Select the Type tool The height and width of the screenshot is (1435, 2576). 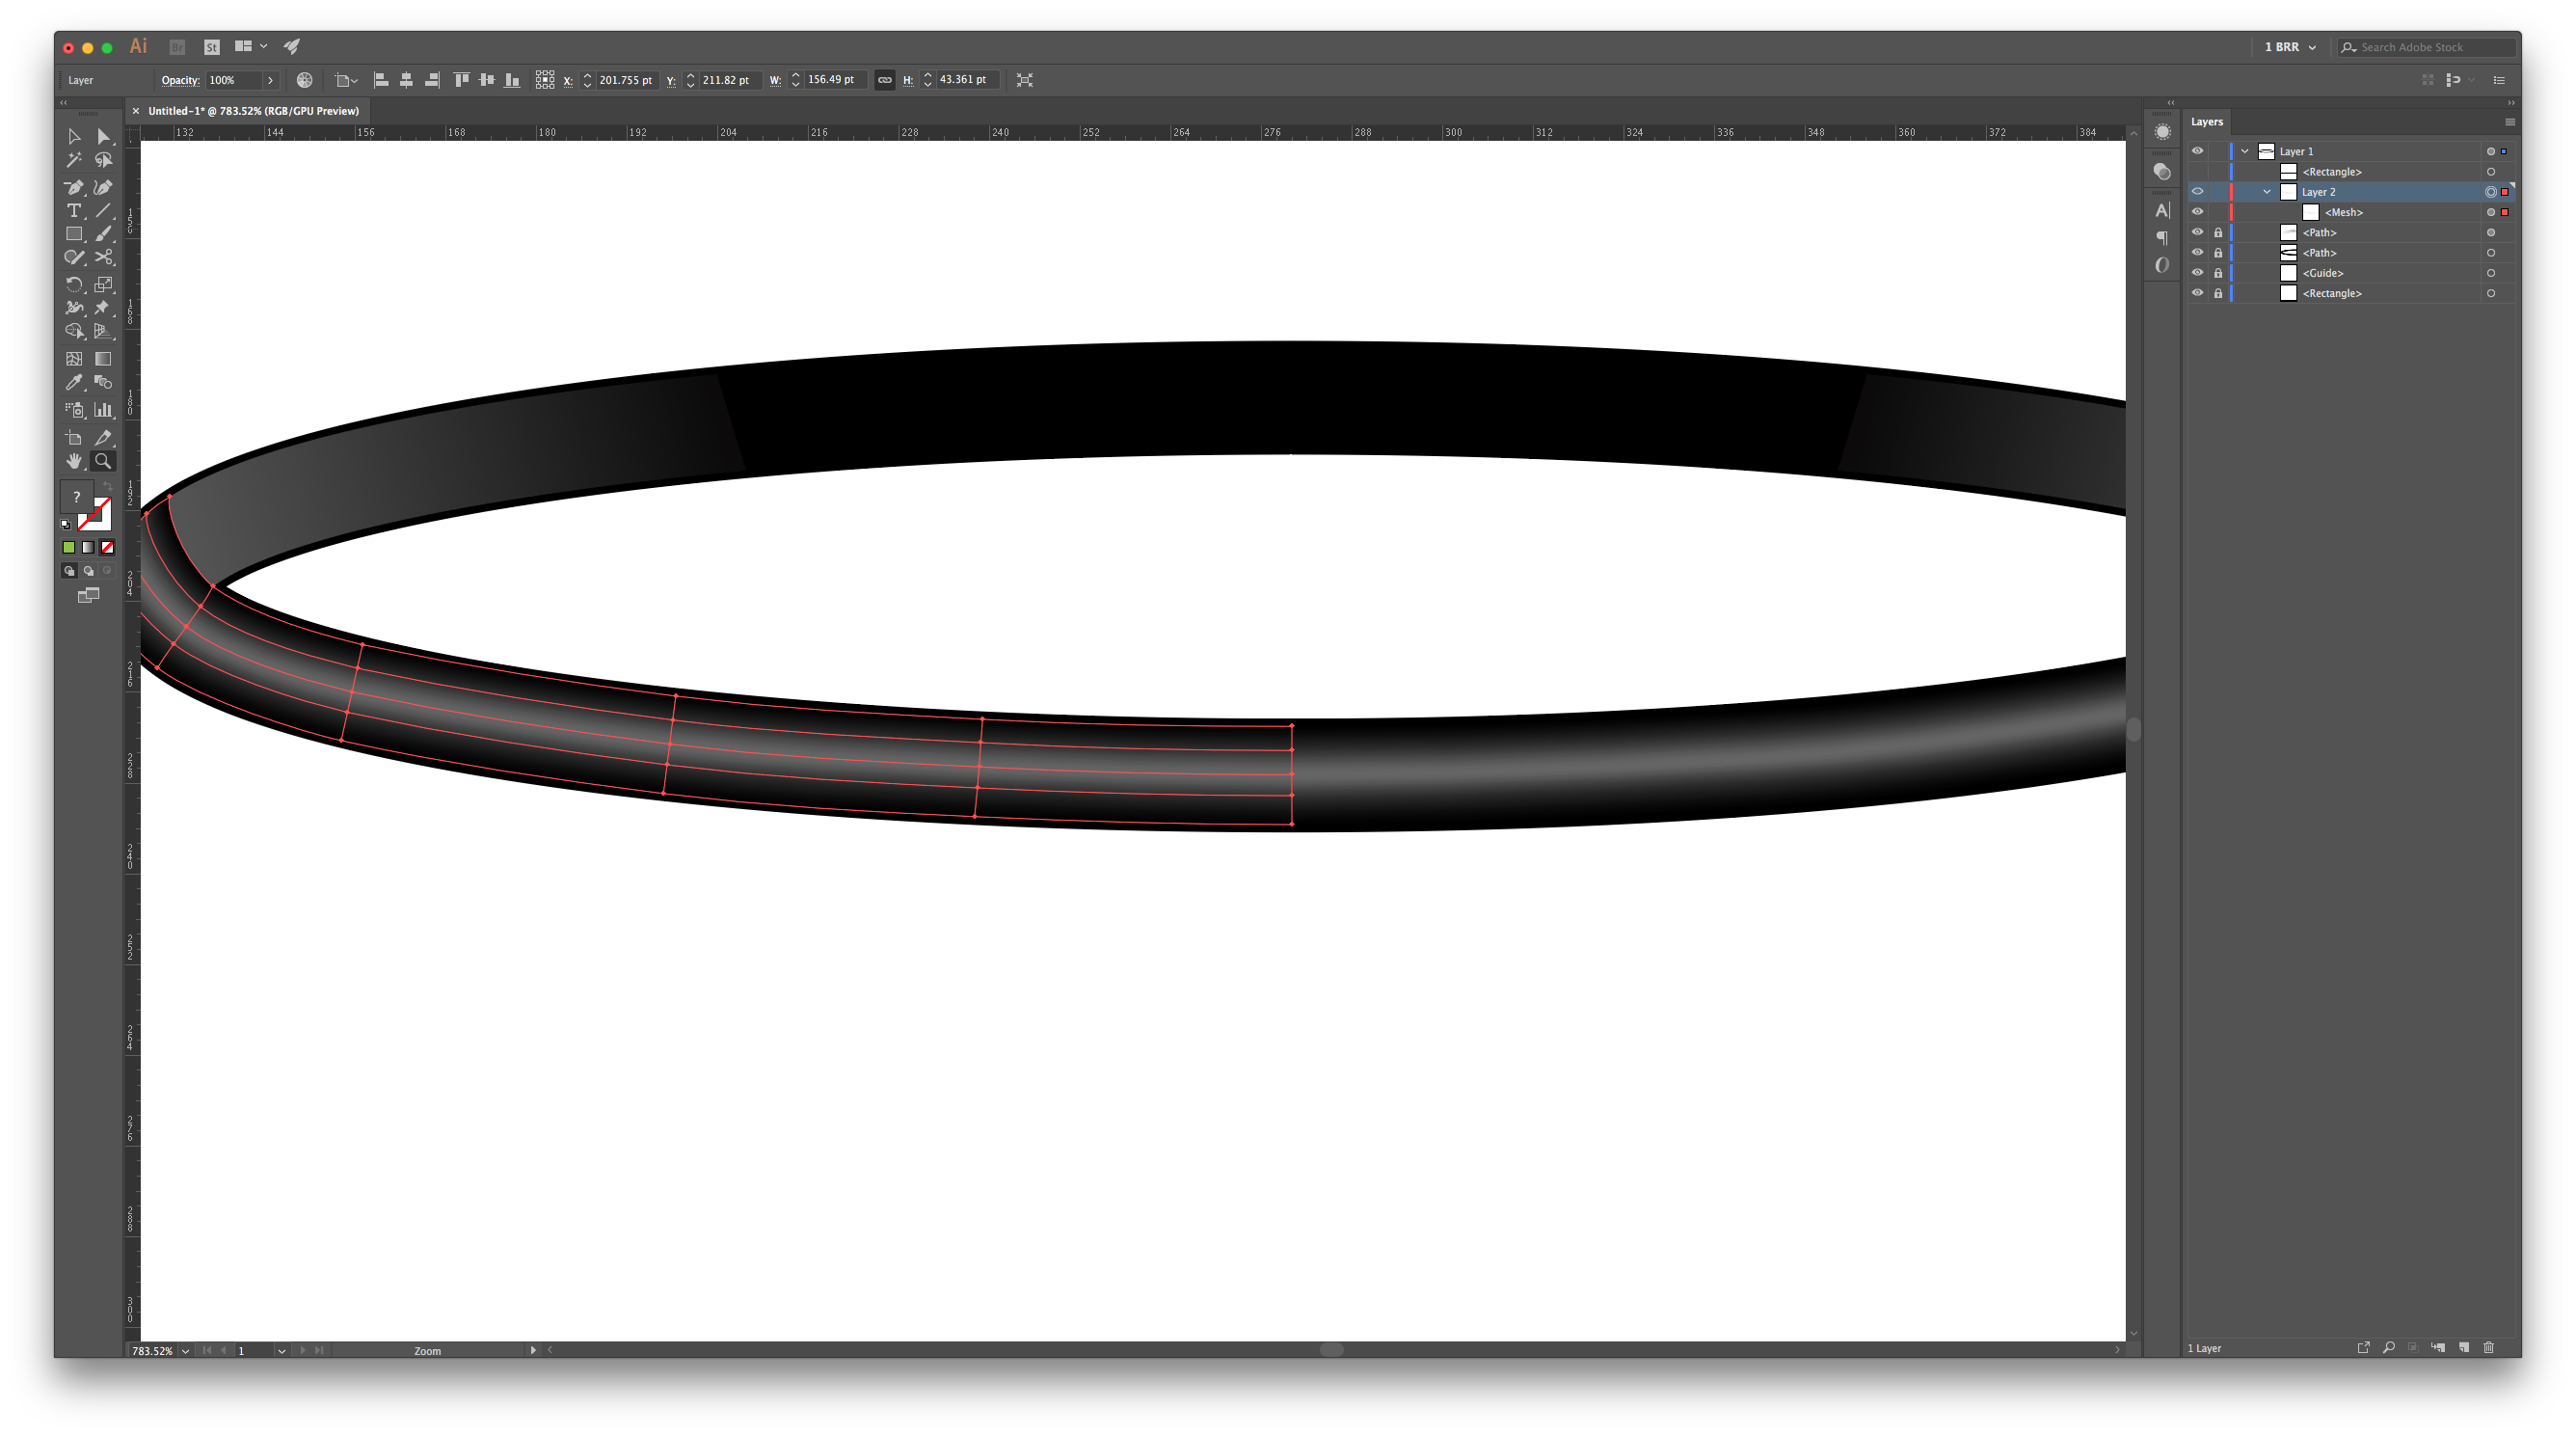[74, 211]
